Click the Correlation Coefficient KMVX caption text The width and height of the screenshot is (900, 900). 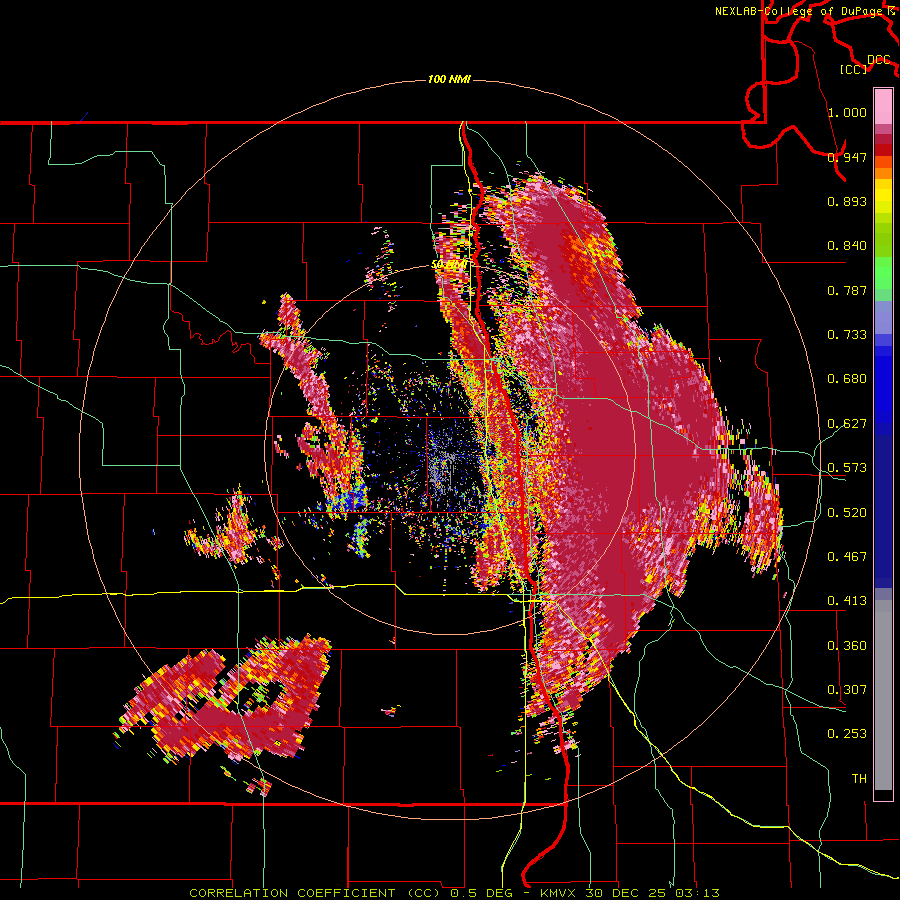click(x=454, y=893)
